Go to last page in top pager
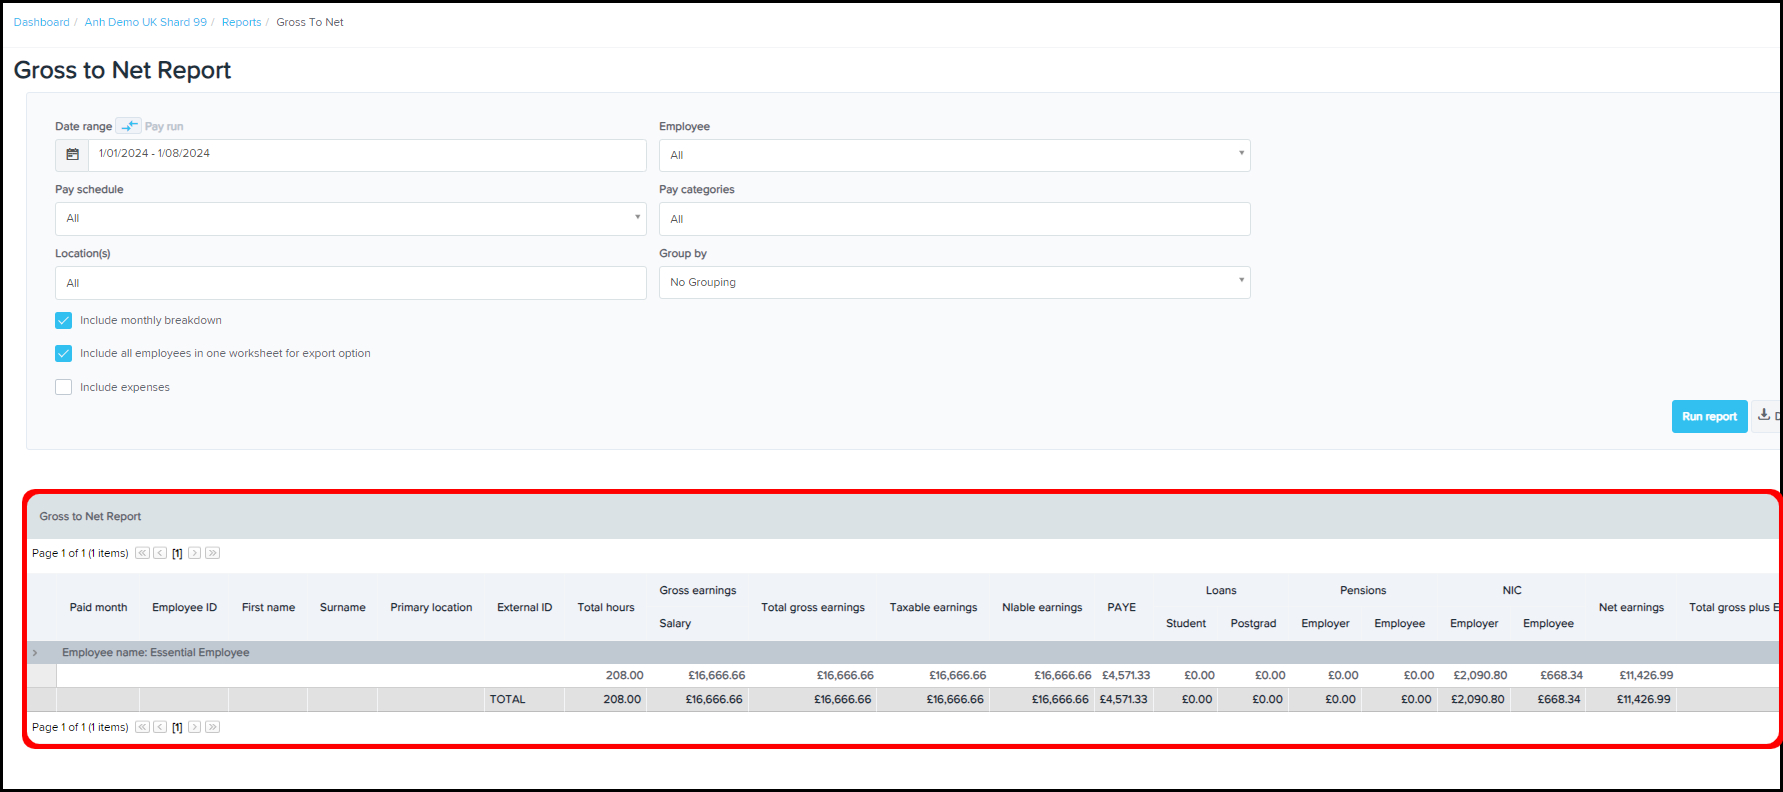Image resolution: width=1783 pixels, height=792 pixels. click(x=212, y=553)
